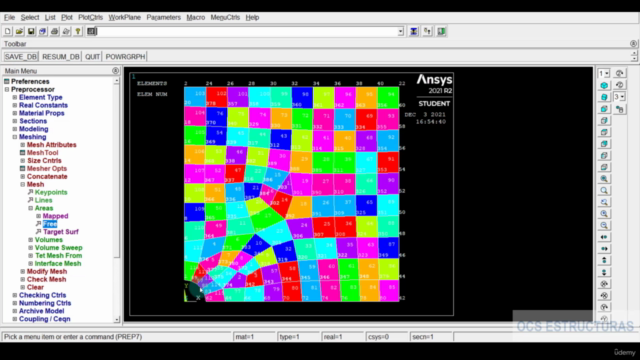Screen dimensions: 640x360
Task: Click in the command input field
Action: 247,31
